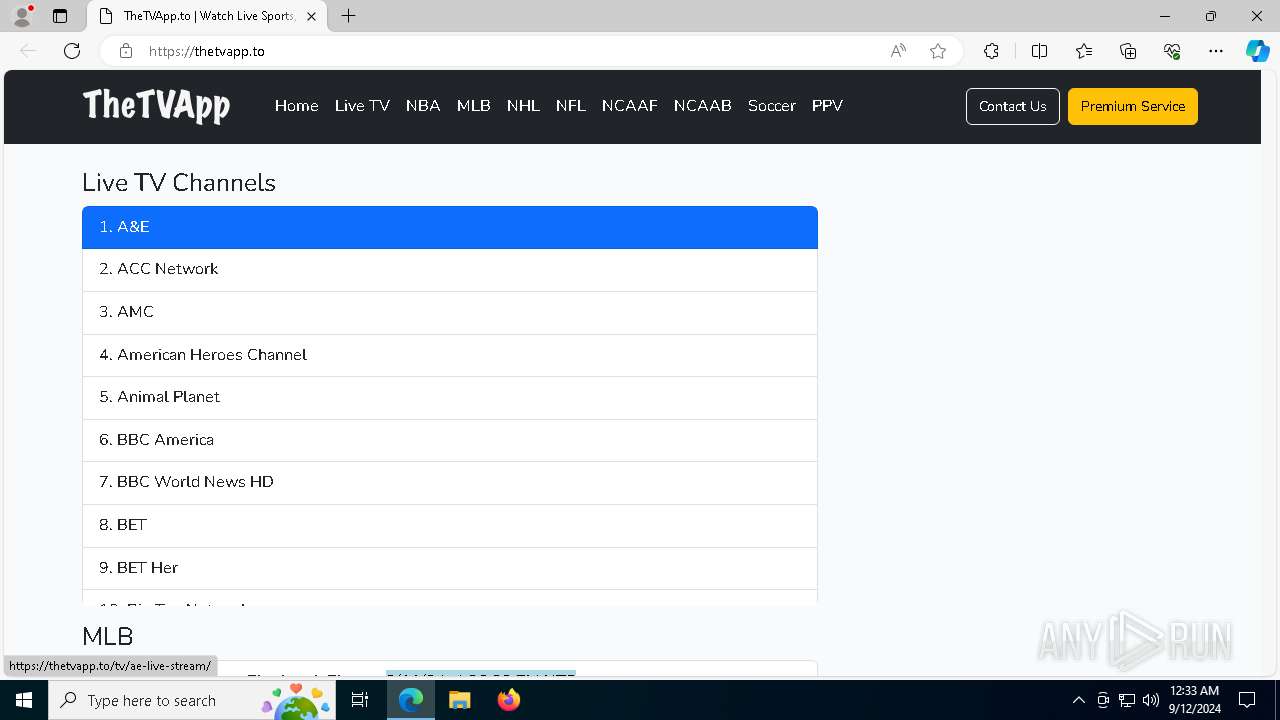Image resolution: width=1280 pixels, height=720 pixels.
Task: Open Settings and more ellipsis menu
Action: click(1216, 51)
